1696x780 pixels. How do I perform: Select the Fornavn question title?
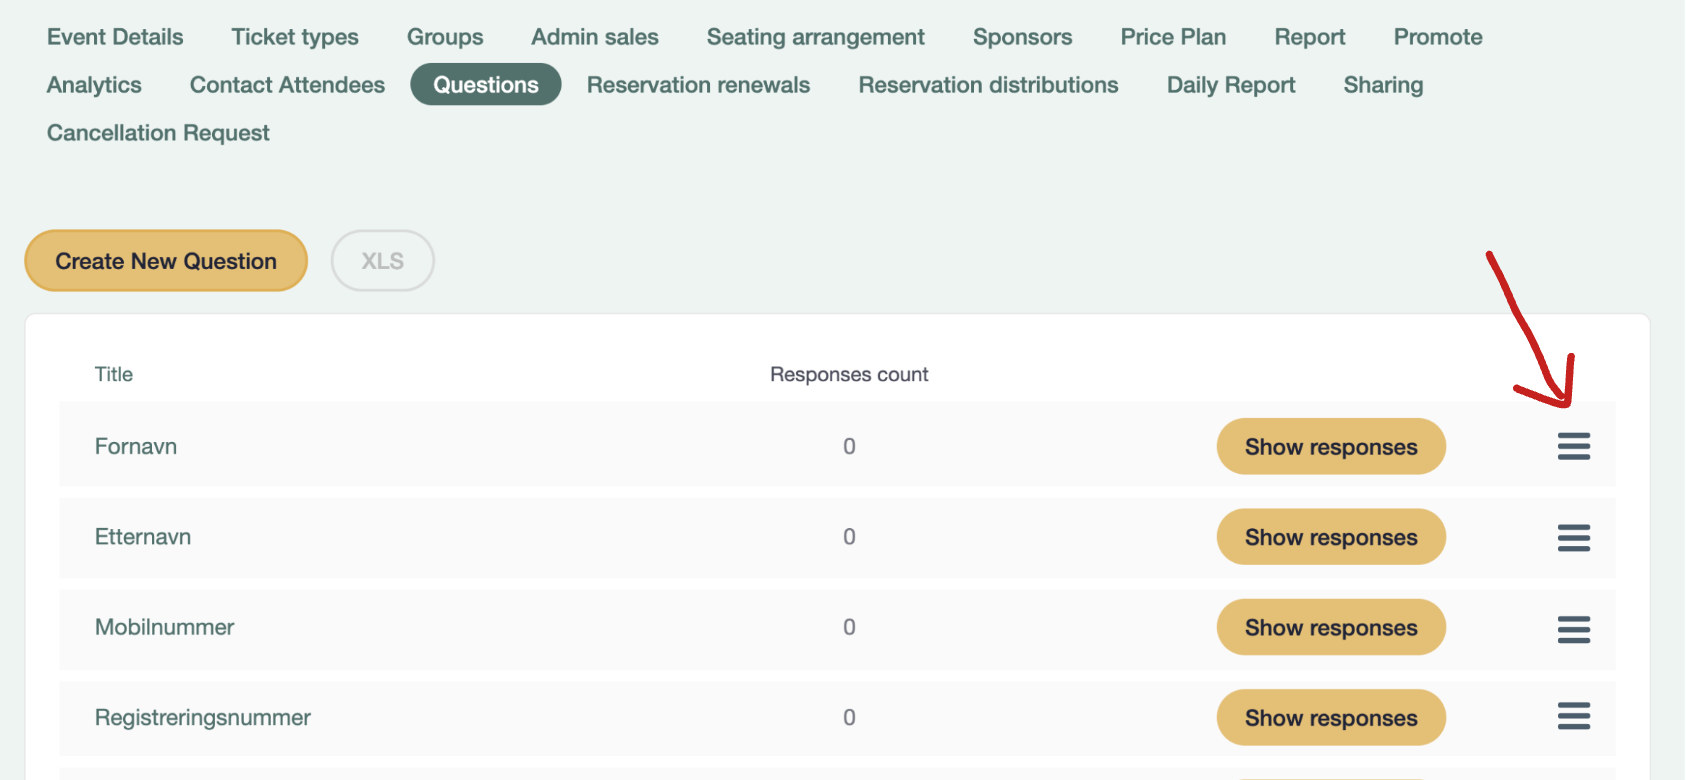click(x=136, y=446)
